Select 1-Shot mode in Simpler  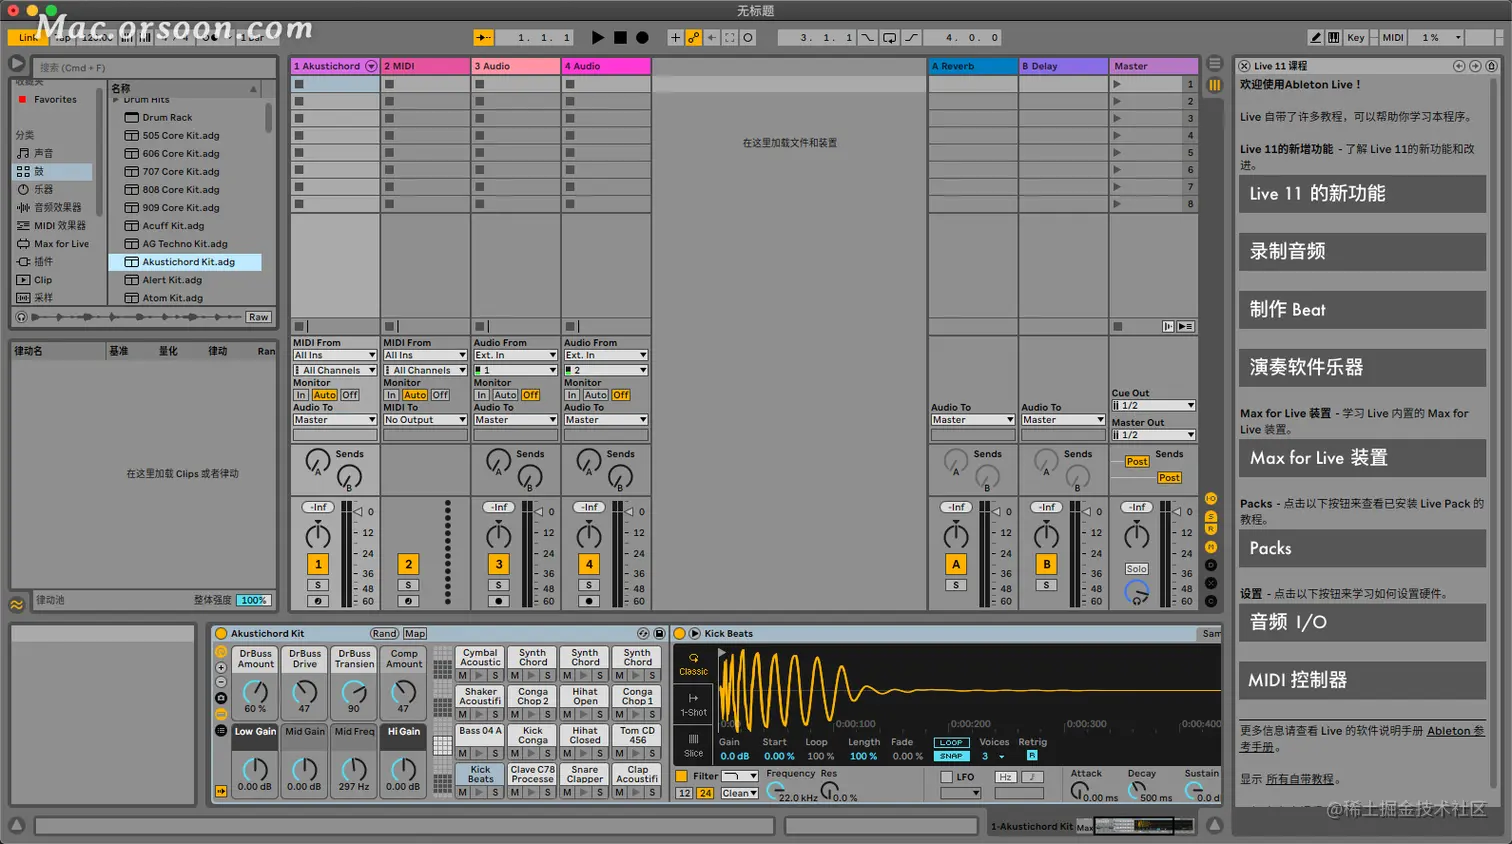(x=693, y=704)
